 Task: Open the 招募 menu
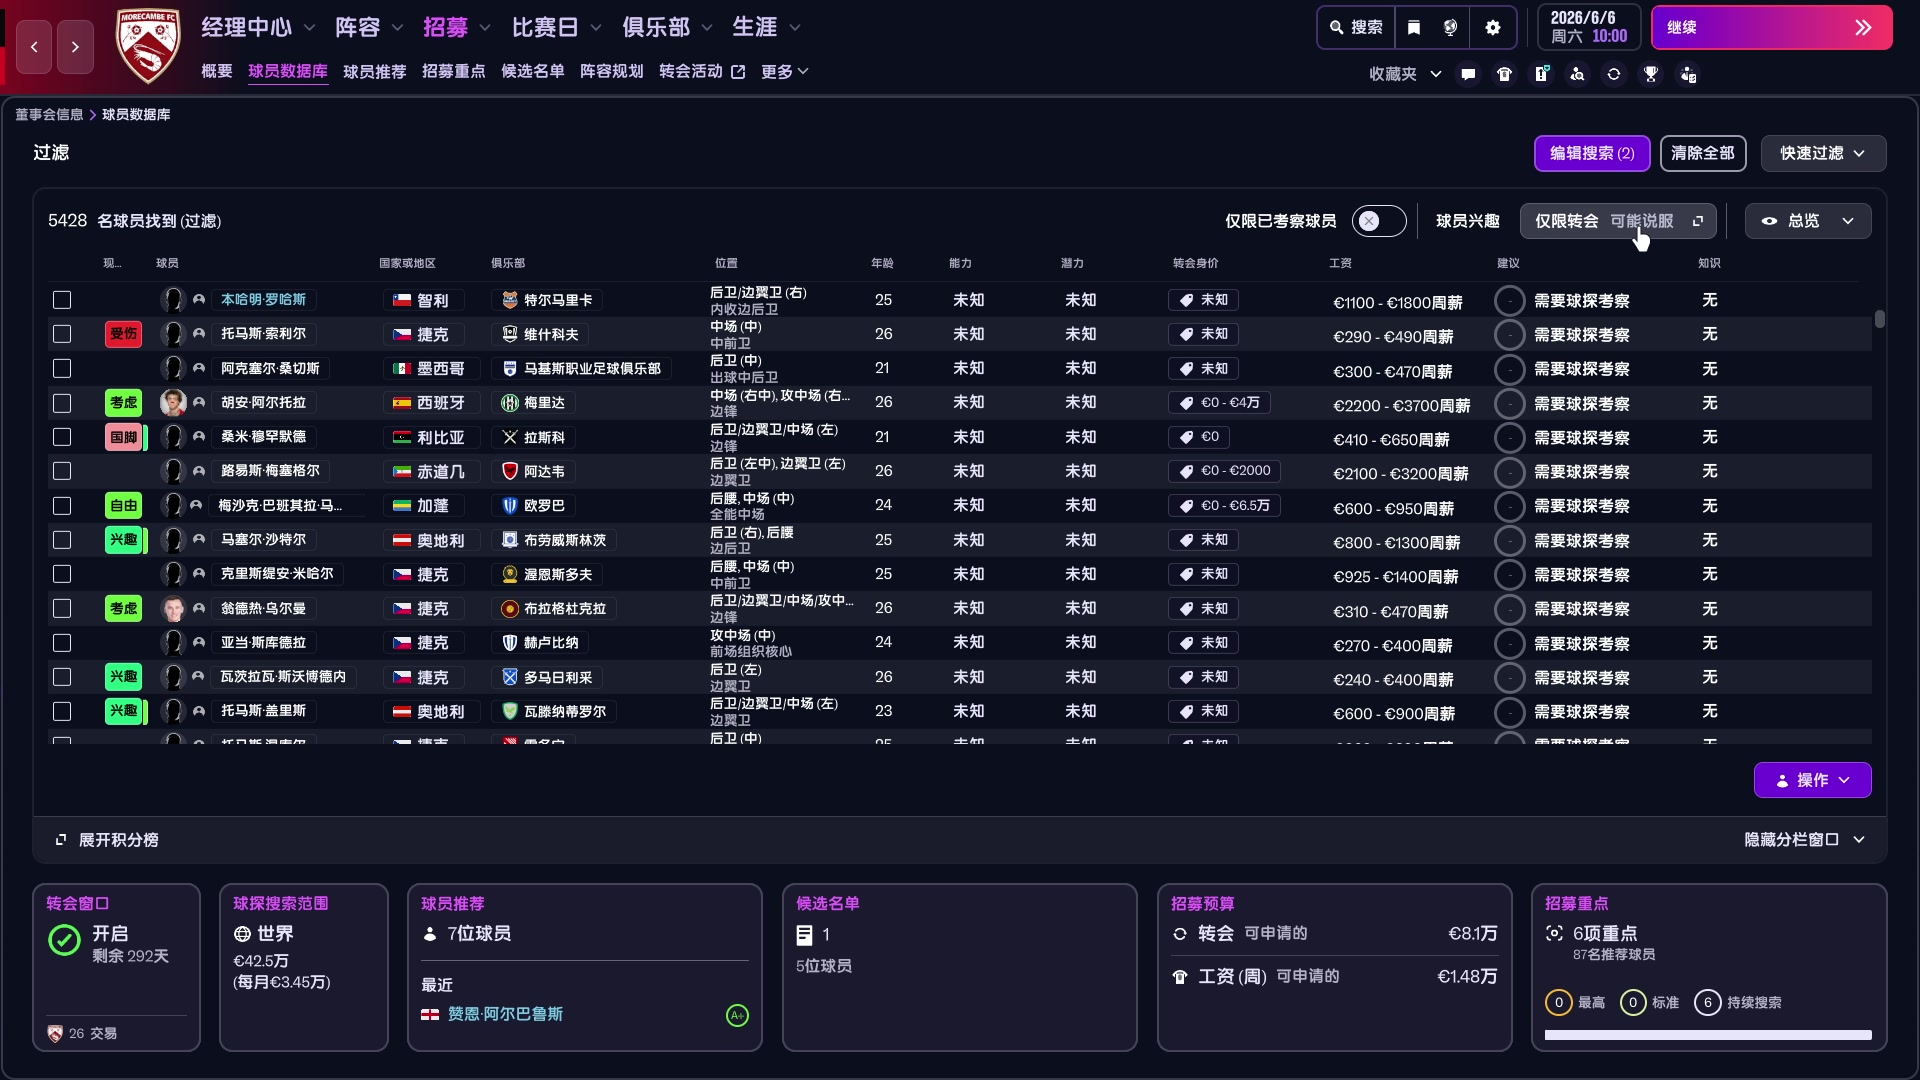(447, 27)
